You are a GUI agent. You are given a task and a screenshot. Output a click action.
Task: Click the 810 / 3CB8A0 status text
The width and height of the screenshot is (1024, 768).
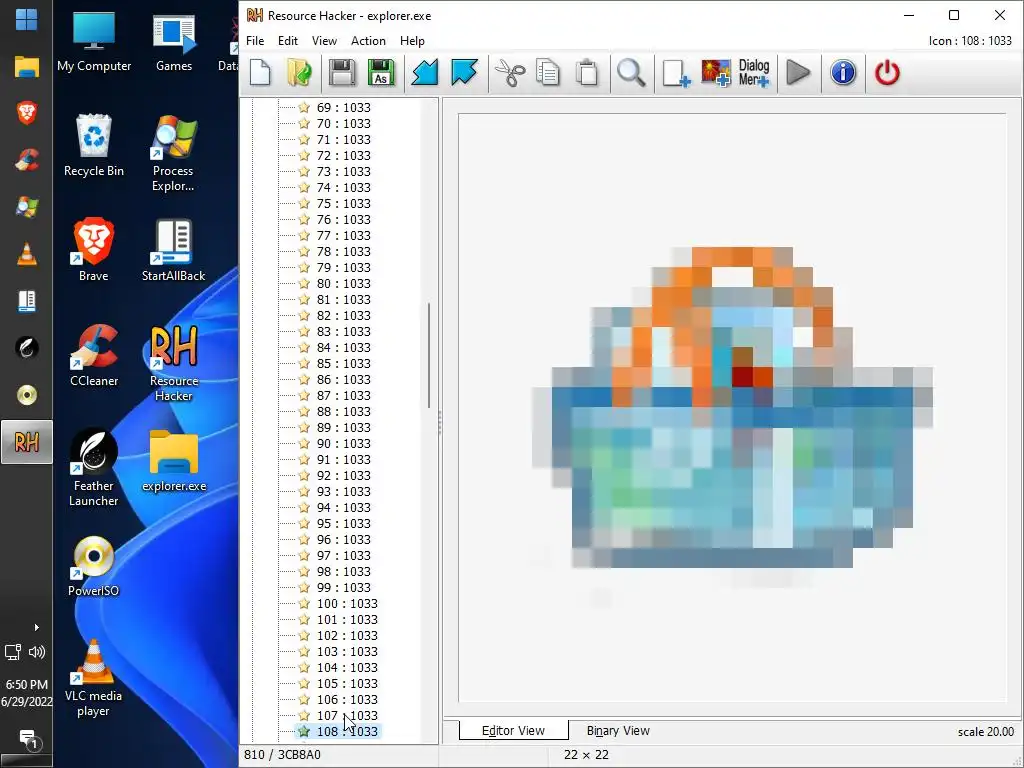tap(282, 755)
